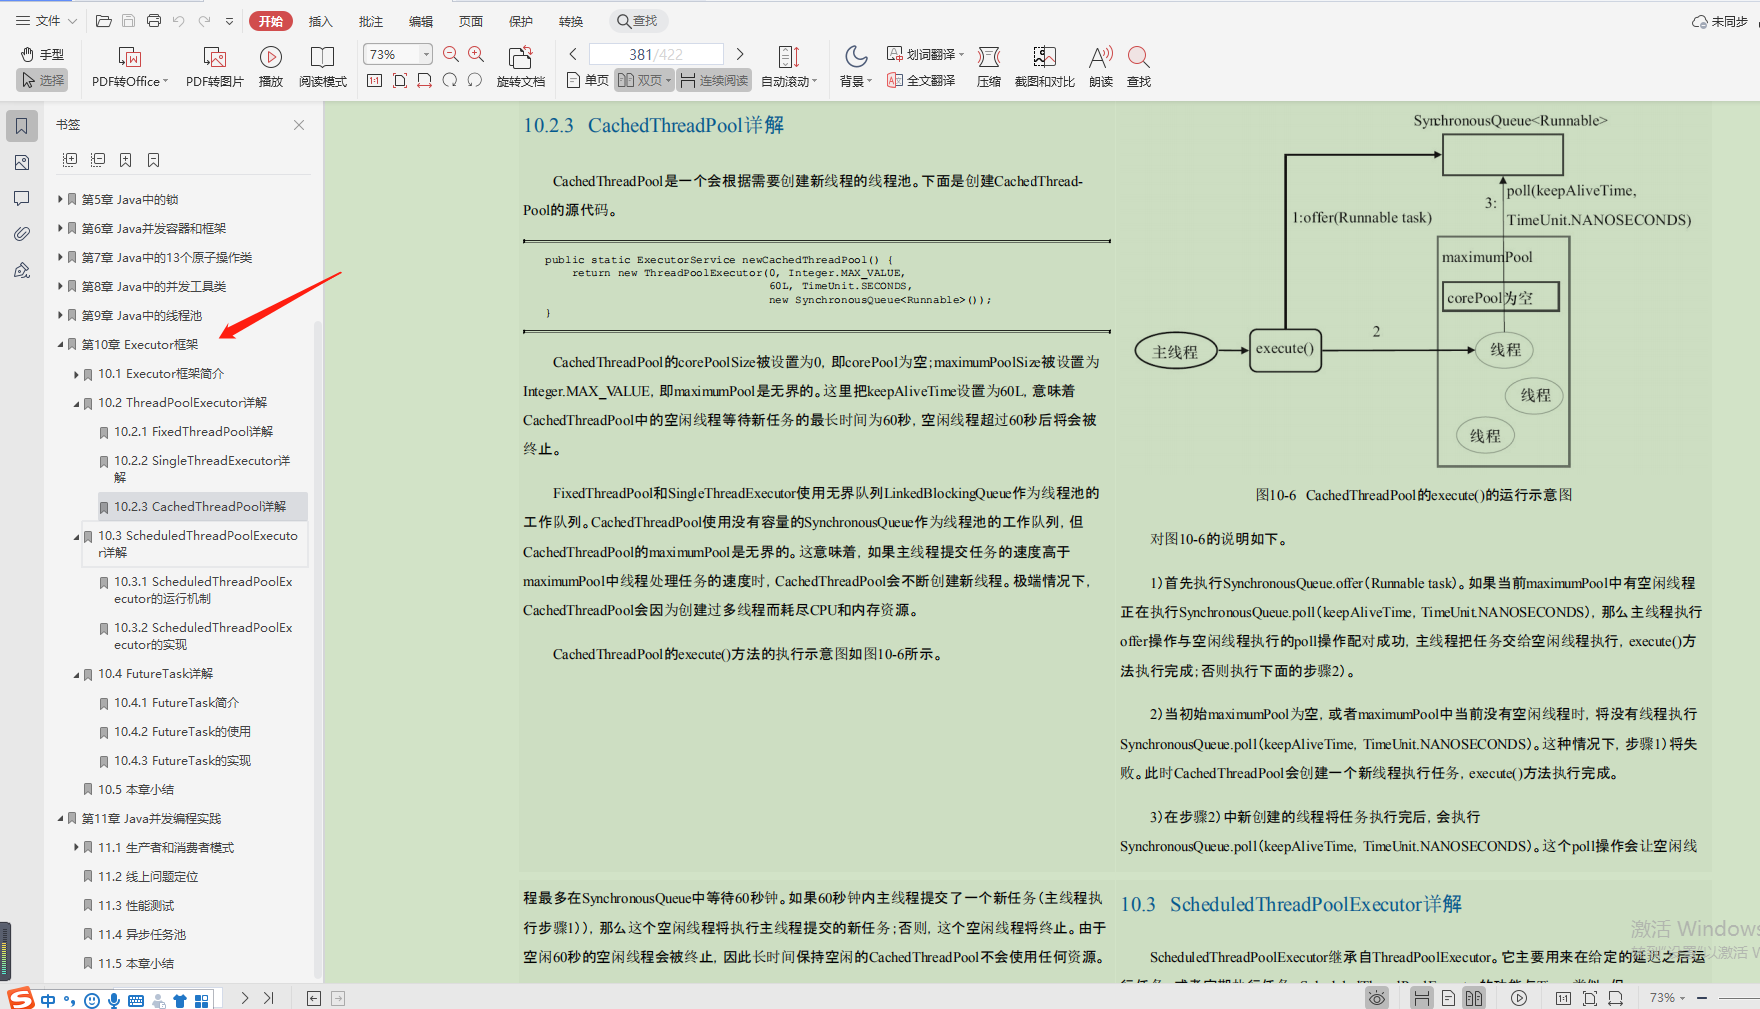Switch to single page (单页) layout
Viewport: 1760px width, 1009px height.
587,80
